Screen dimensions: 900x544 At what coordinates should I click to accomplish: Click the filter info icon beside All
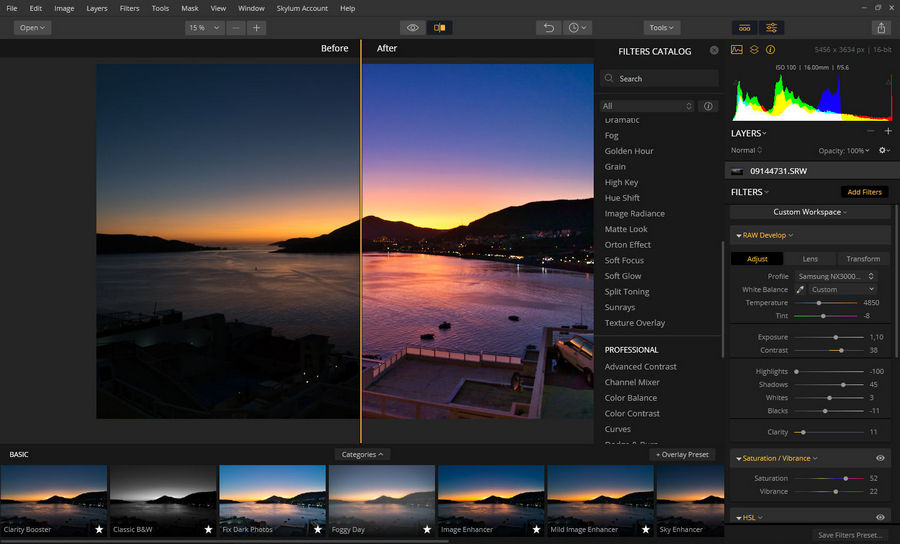coord(708,106)
